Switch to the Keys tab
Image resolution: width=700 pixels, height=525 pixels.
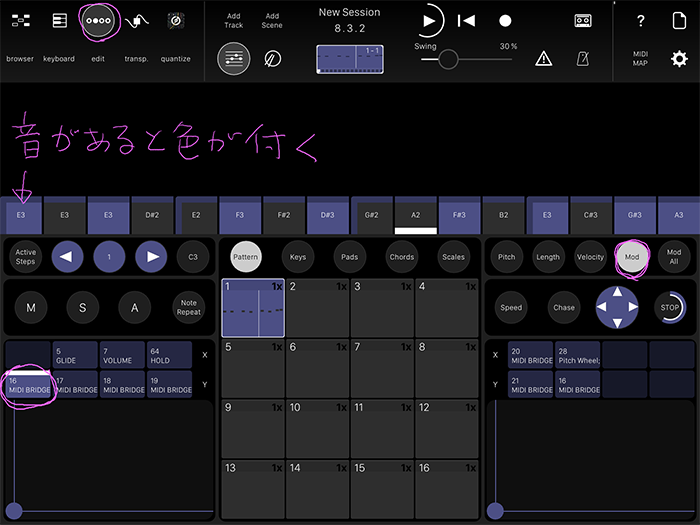pyautogui.click(x=298, y=257)
